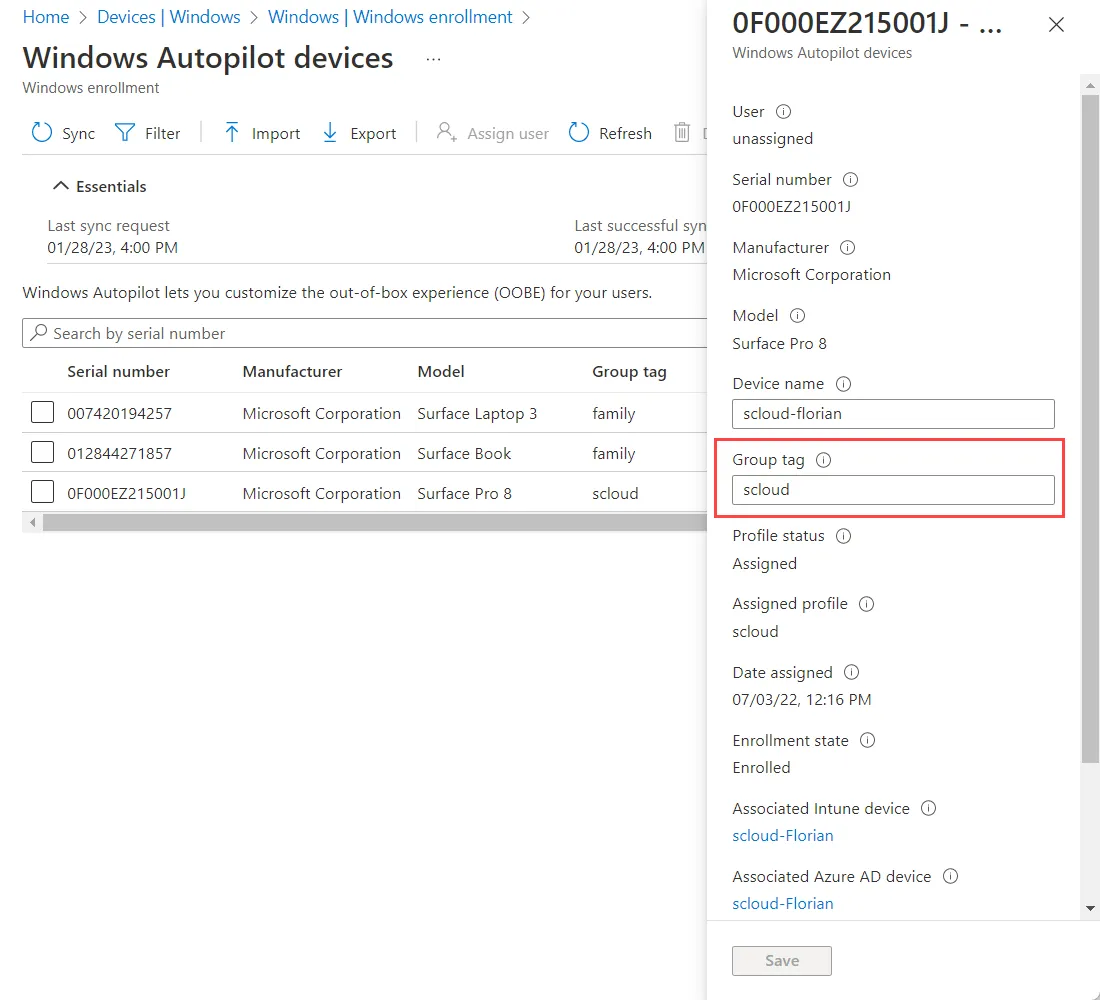Image resolution: width=1100 pixels, height=1000 pixels.
Task: Click the Date assigned info icon
Action: click(851, 672)
